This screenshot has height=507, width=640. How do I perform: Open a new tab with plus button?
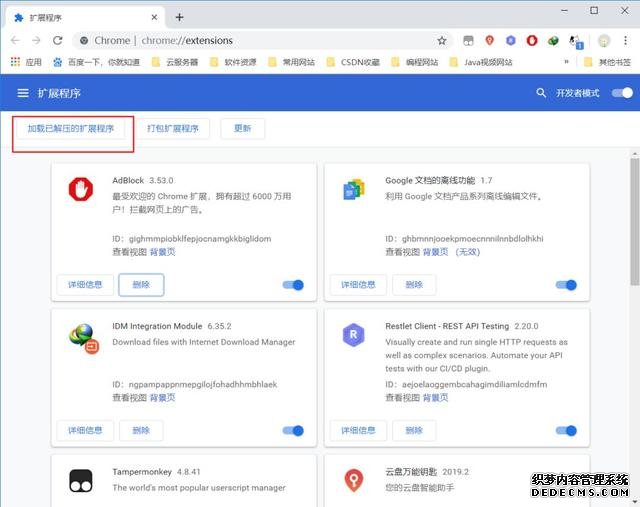[179, 18]
